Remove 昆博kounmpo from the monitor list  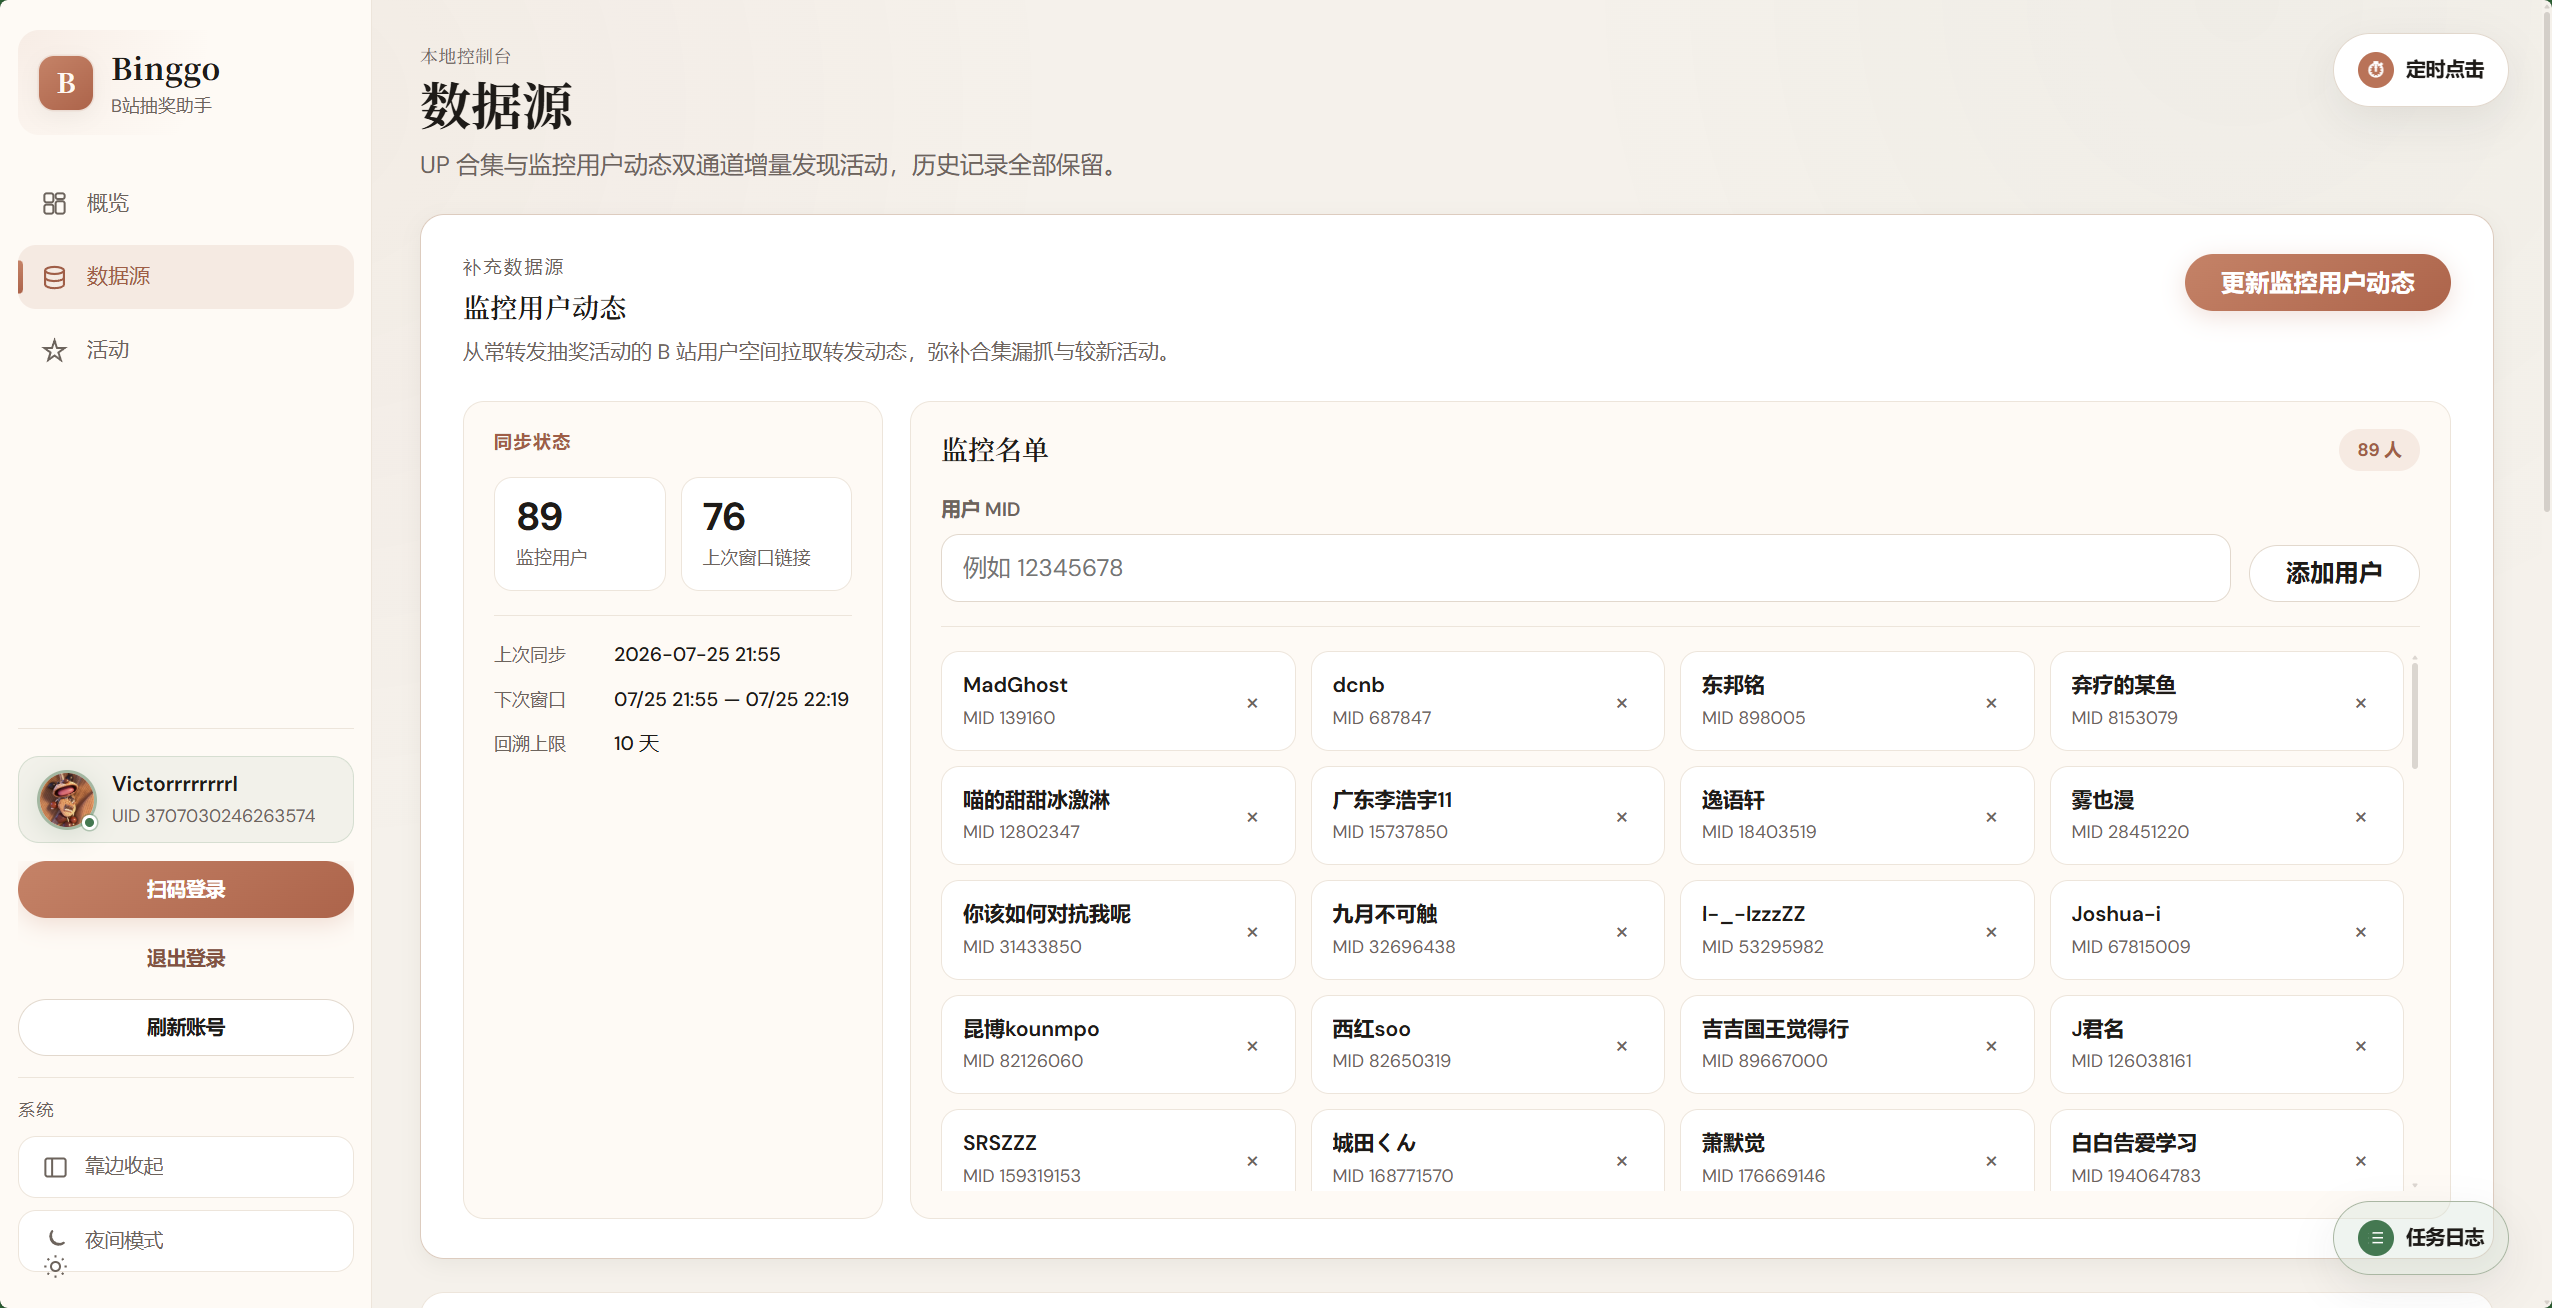1252,1046
